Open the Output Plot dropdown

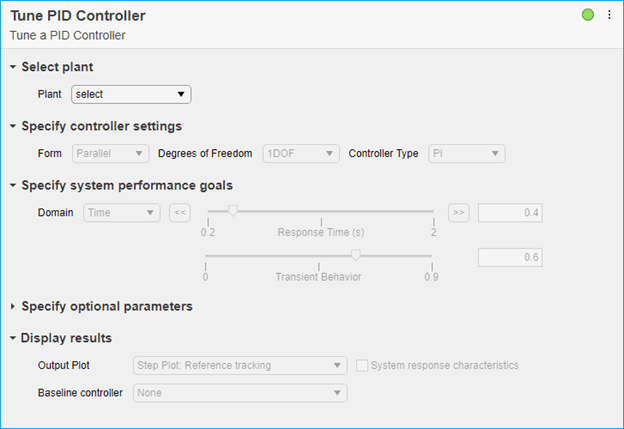240,365
